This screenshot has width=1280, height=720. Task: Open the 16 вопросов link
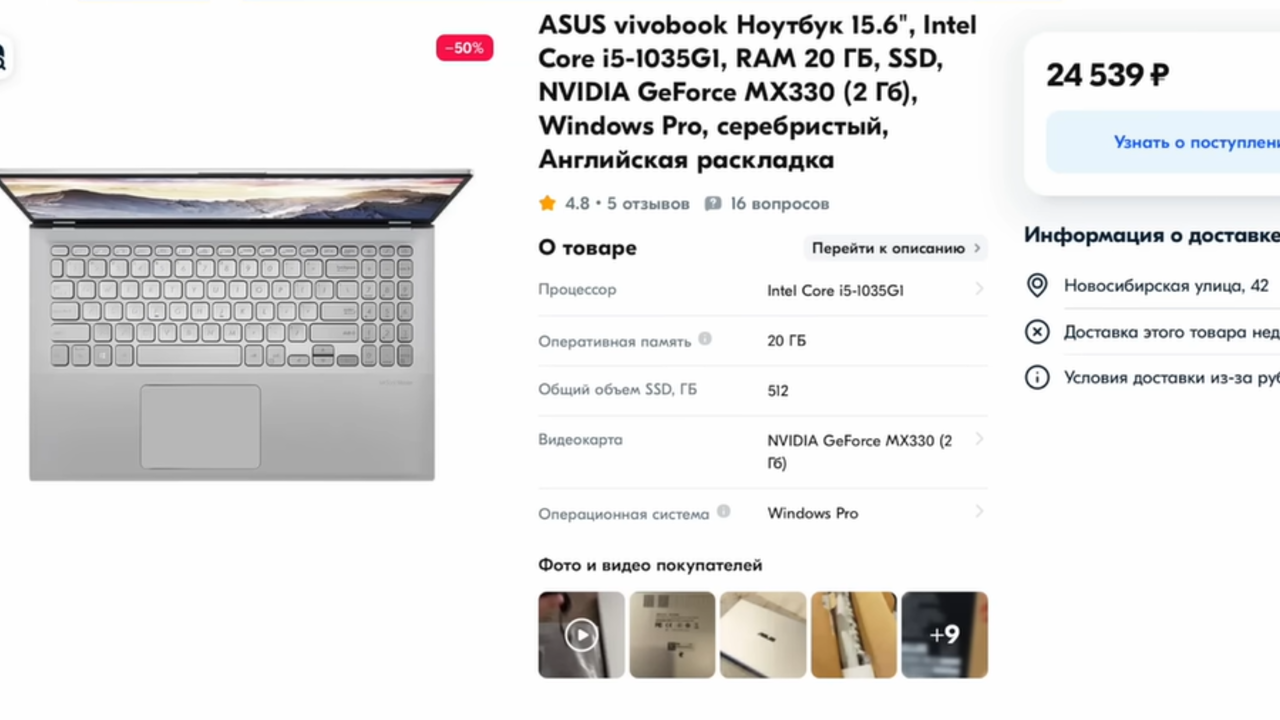point(779,203)
